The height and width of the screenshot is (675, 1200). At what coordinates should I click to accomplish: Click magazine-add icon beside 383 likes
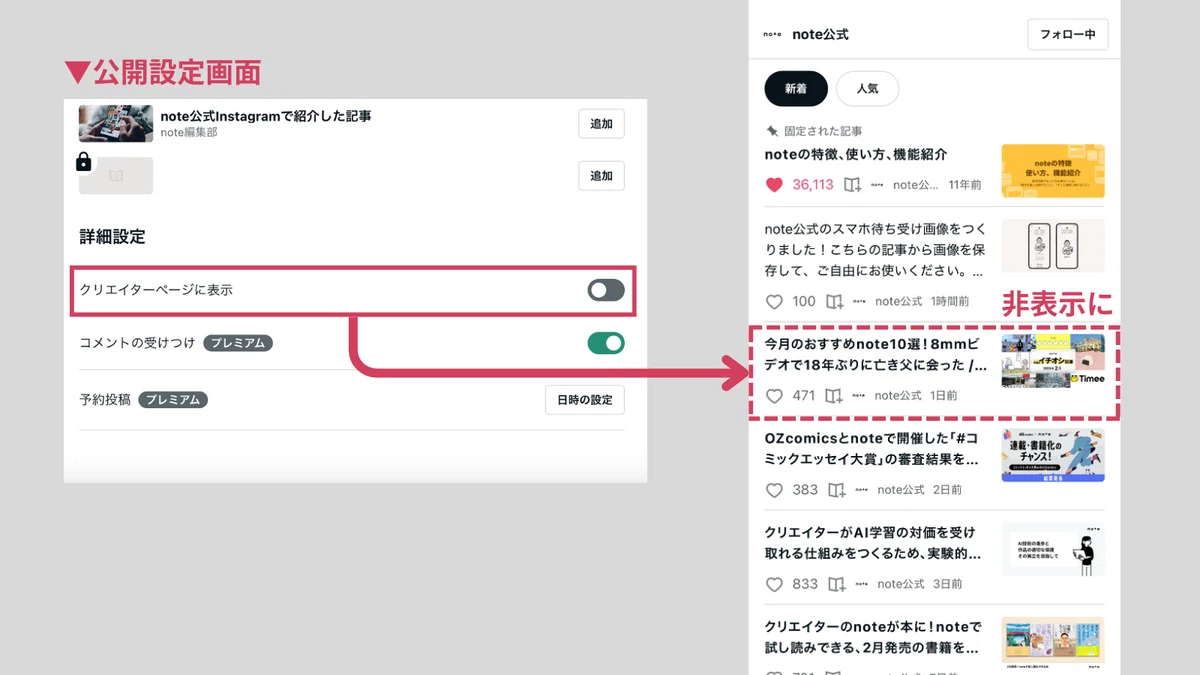836,490
